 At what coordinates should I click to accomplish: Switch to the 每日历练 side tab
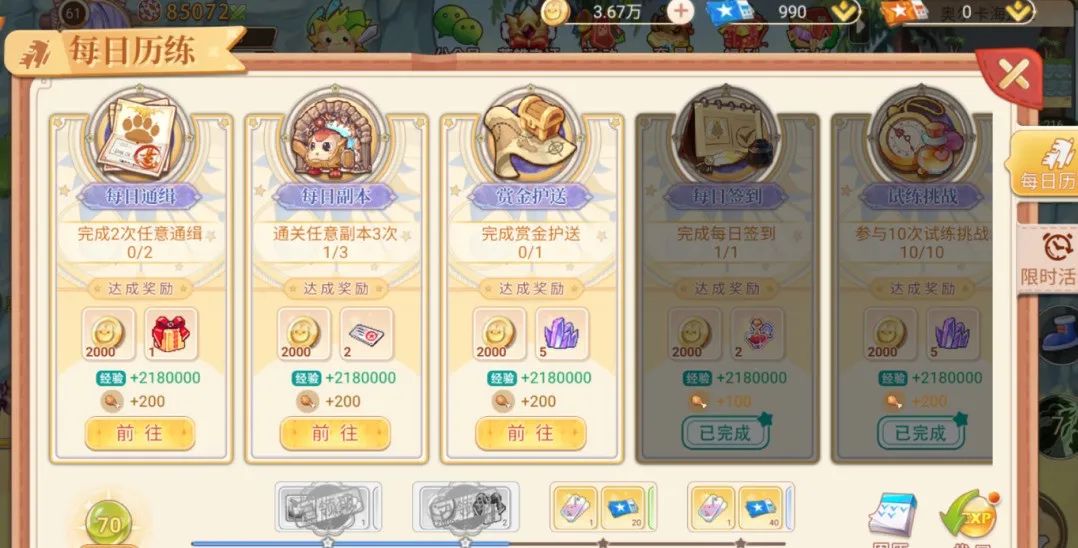pyautogui.click(x=1044, y=164)
